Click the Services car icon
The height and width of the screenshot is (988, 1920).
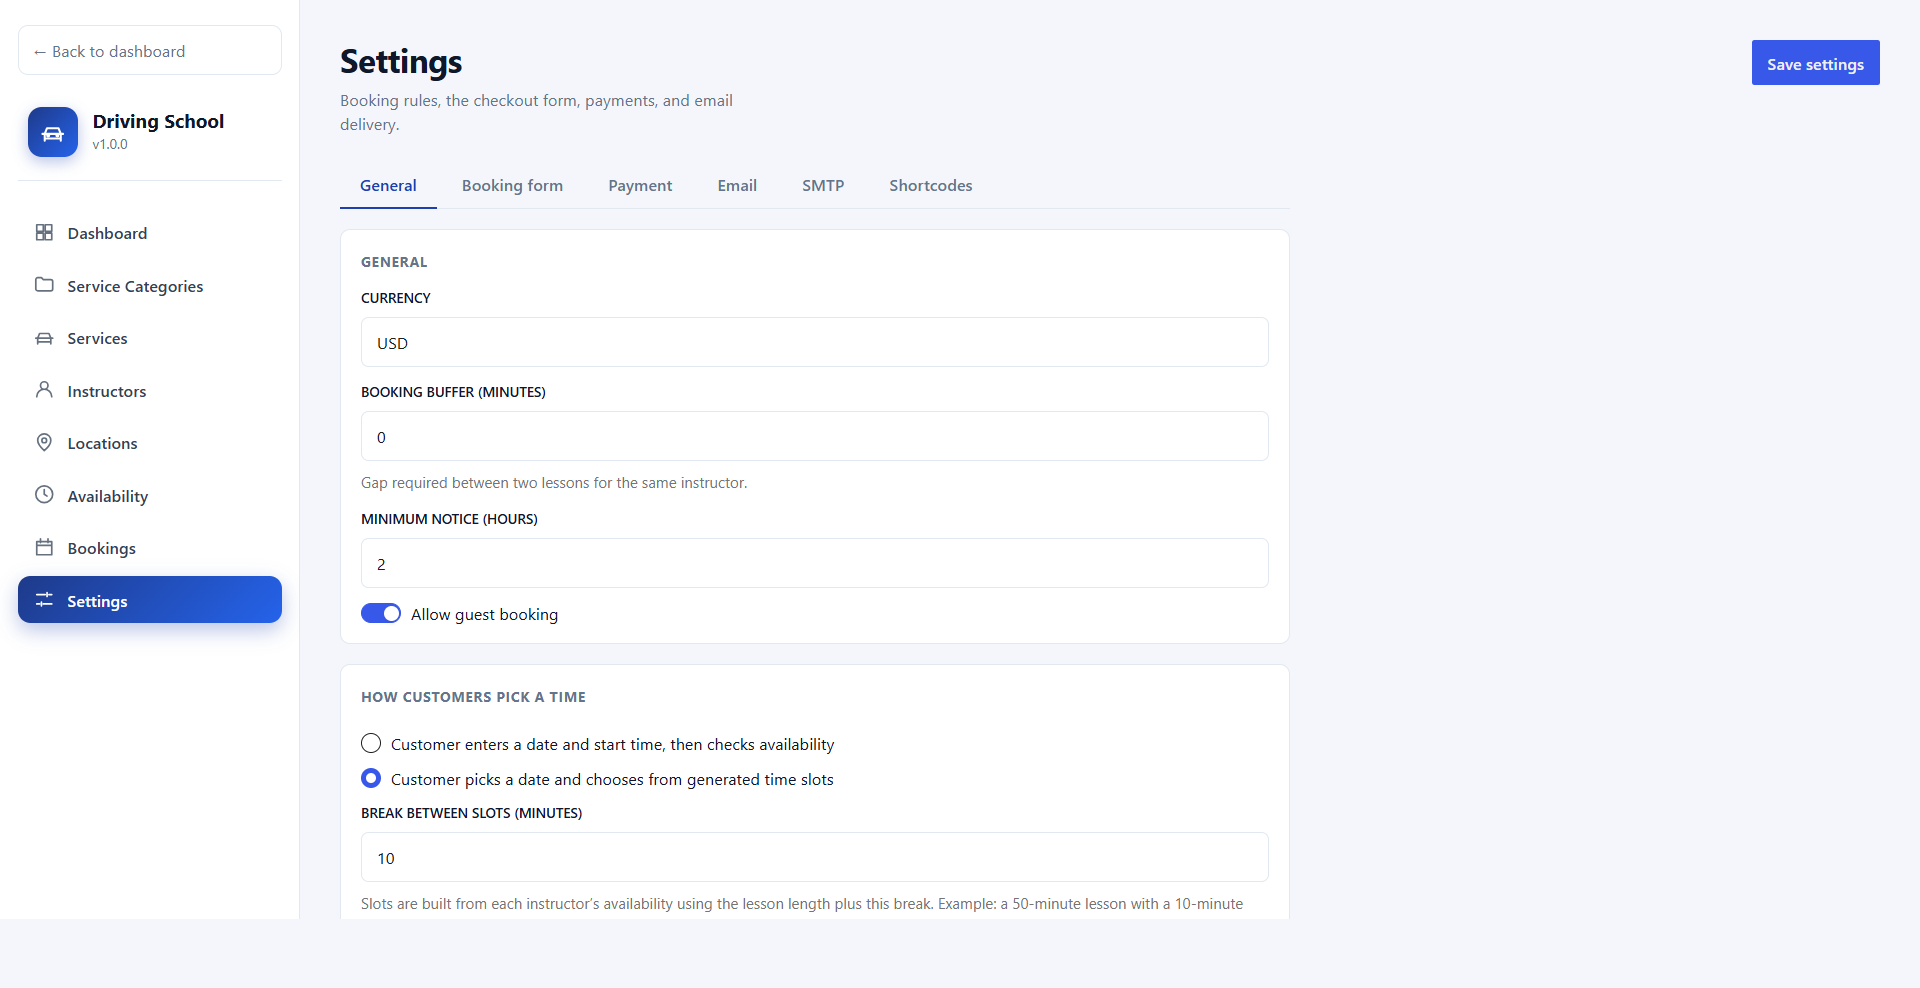coord(44,338)
